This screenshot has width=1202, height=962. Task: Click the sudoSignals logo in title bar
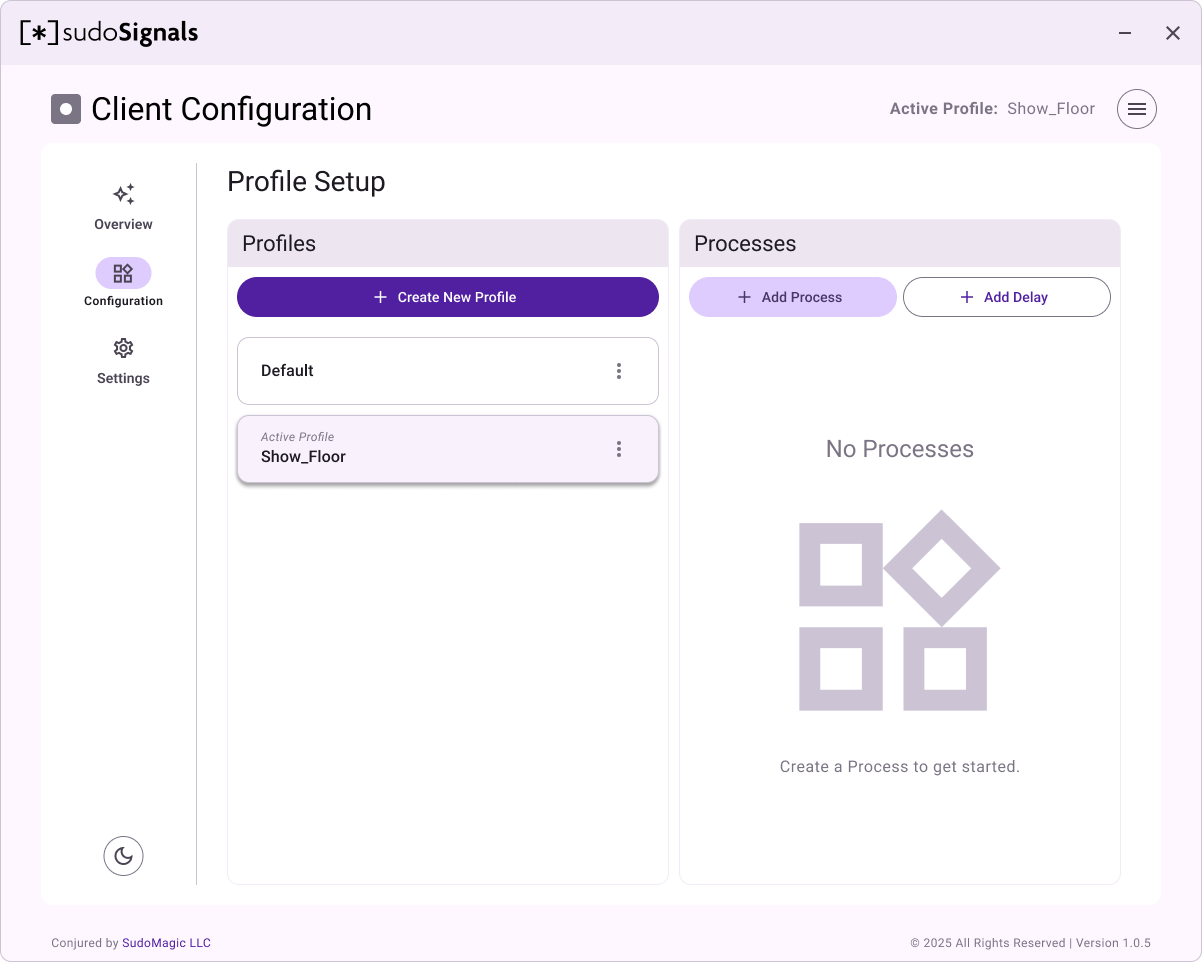pyautogui.click(x=109, y=33)
